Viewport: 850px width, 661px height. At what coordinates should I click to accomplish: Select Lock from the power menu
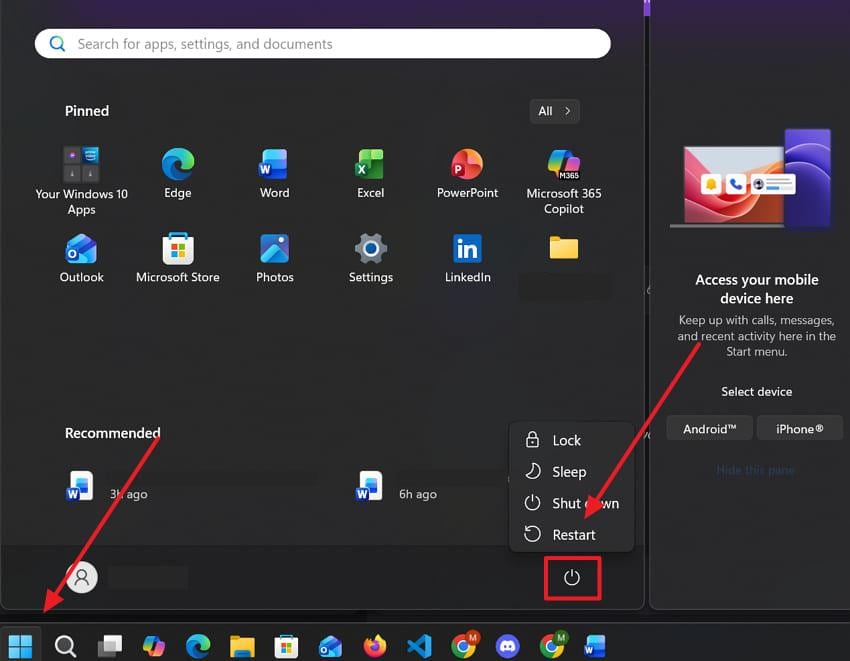point(567,440)
